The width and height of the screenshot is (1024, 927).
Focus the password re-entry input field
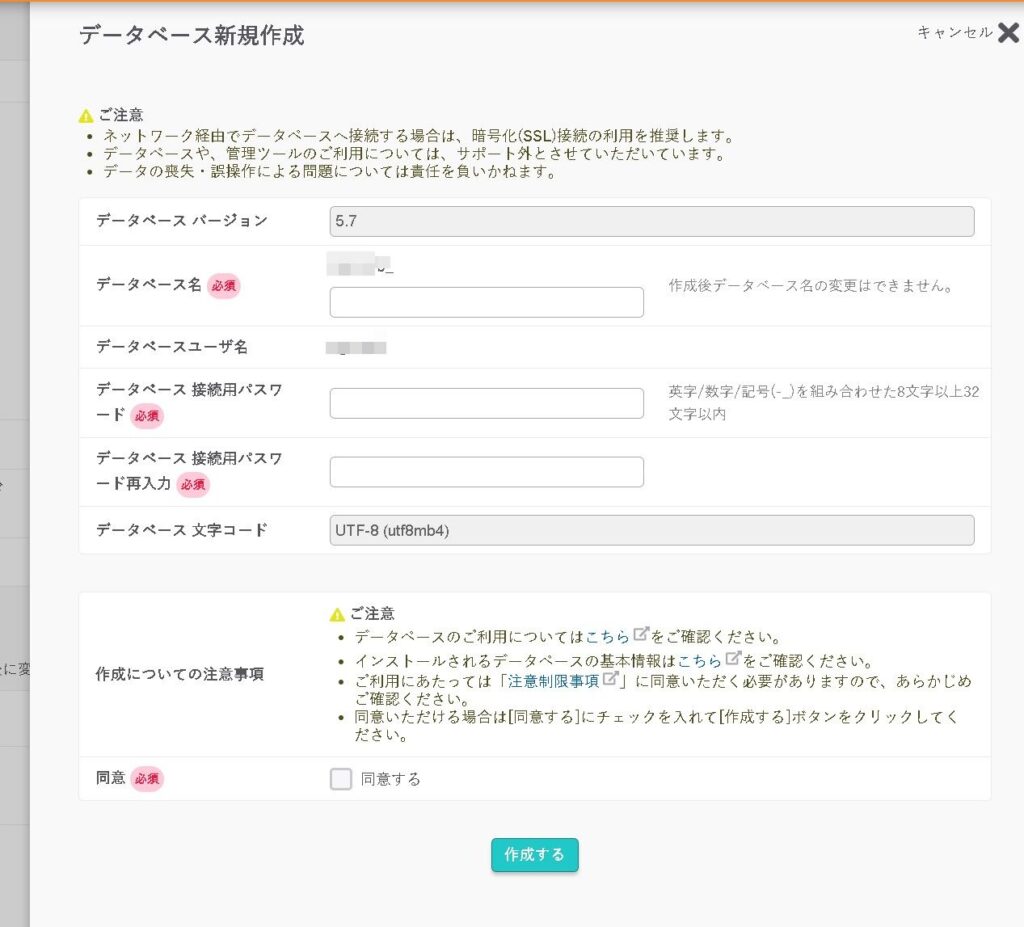click(486, 472)
